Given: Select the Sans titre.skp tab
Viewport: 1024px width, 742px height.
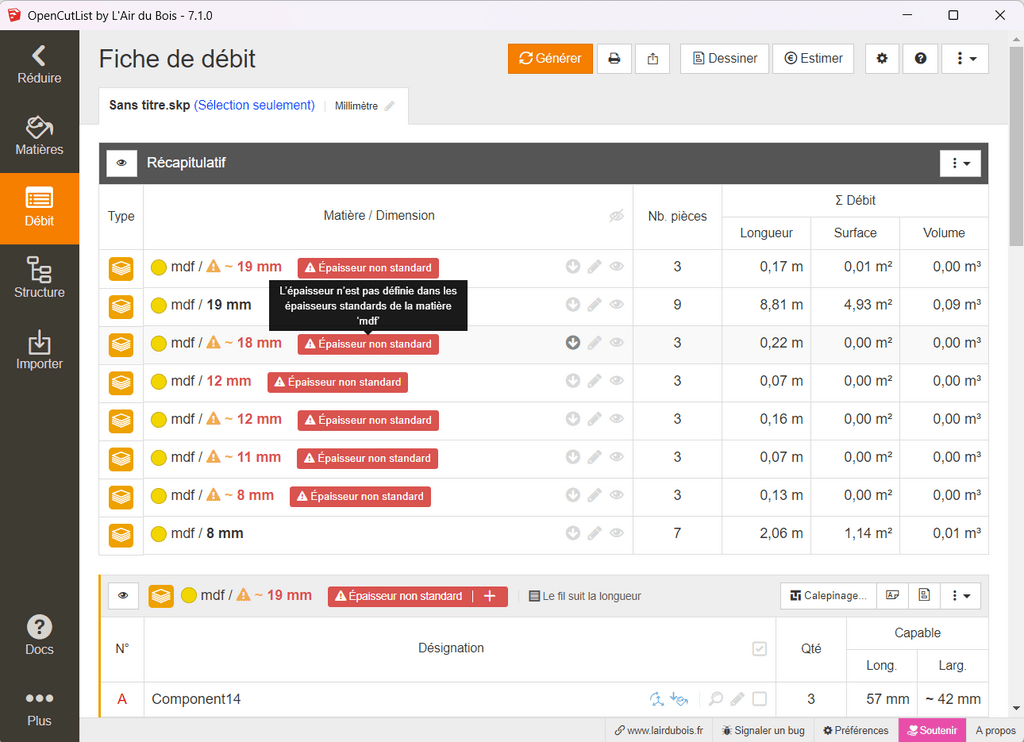Looking at the screenshot, I should pyautogui.click(x=149, y=105).
